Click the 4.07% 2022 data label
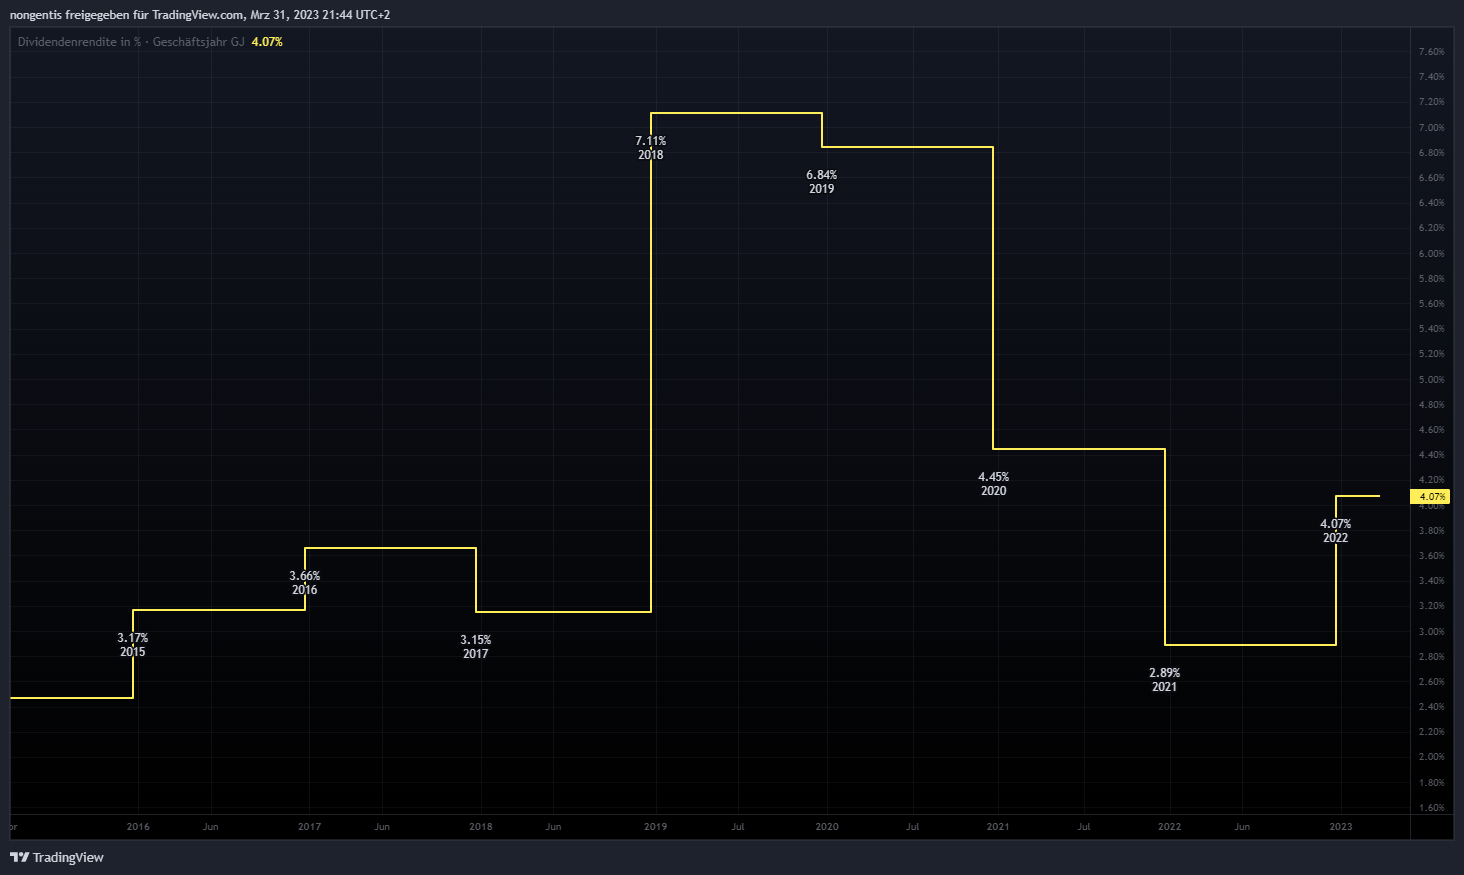The image size is (1464, 875). (1336, 531)
